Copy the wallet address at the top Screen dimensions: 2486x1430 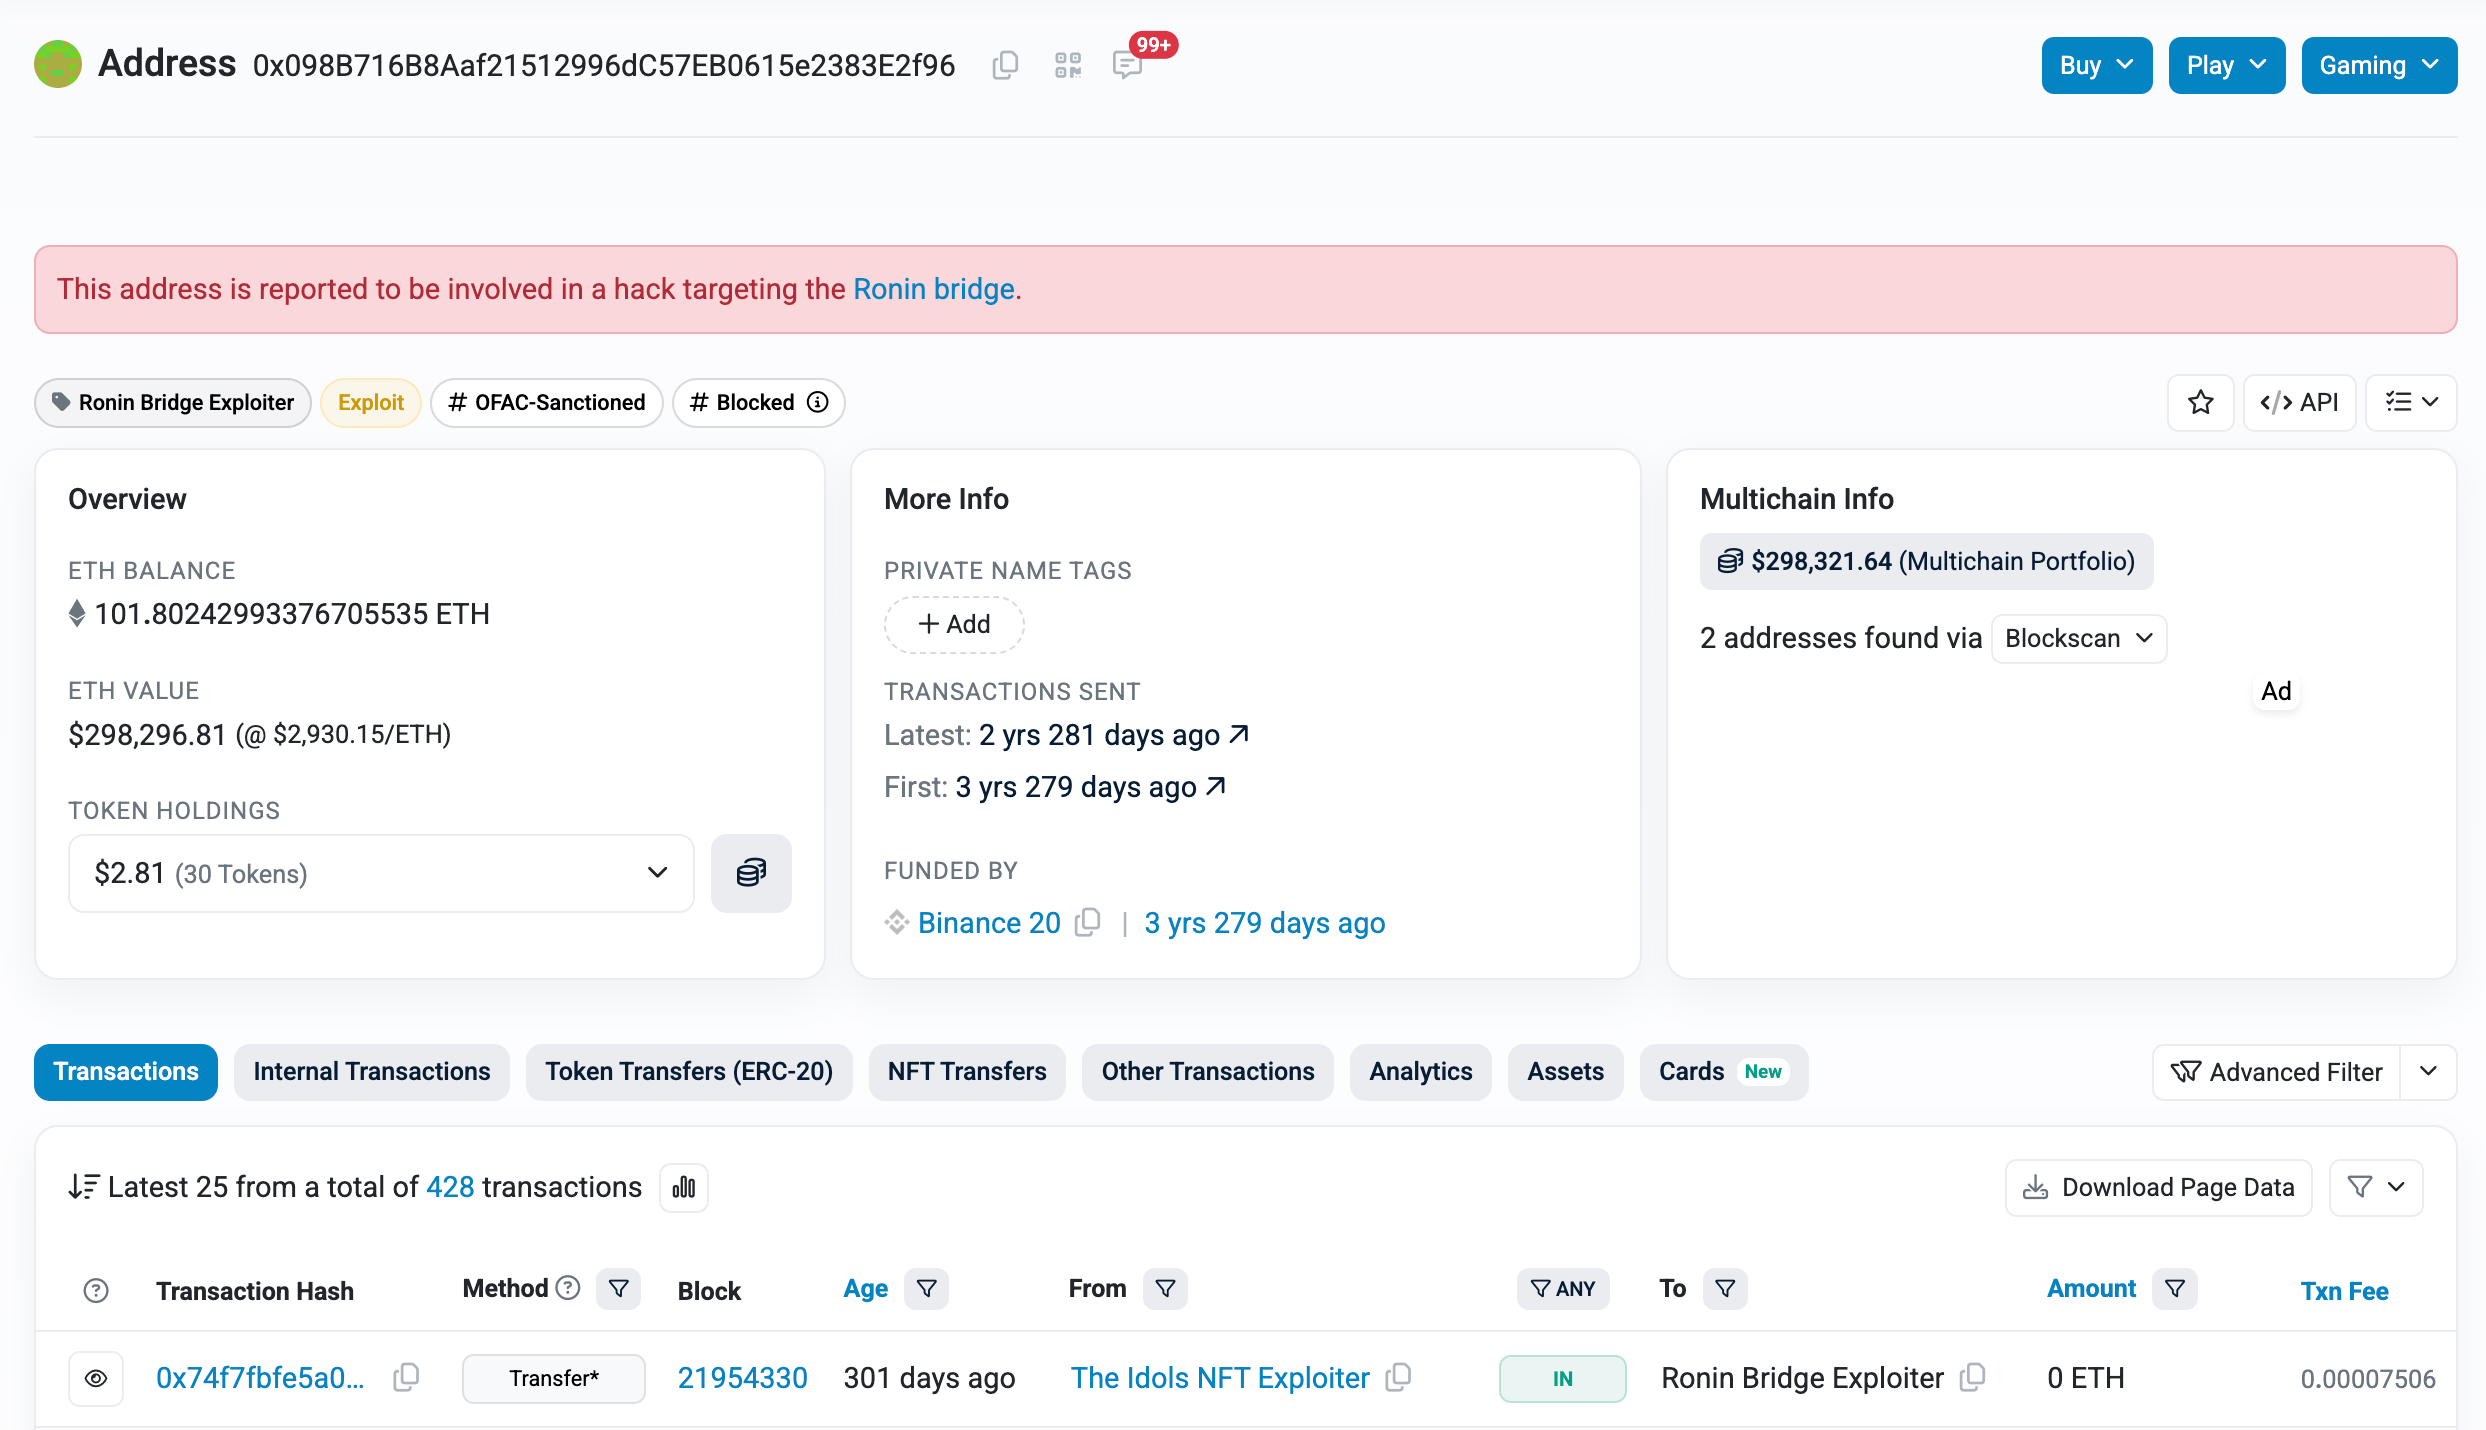(x=1004, y=64)
